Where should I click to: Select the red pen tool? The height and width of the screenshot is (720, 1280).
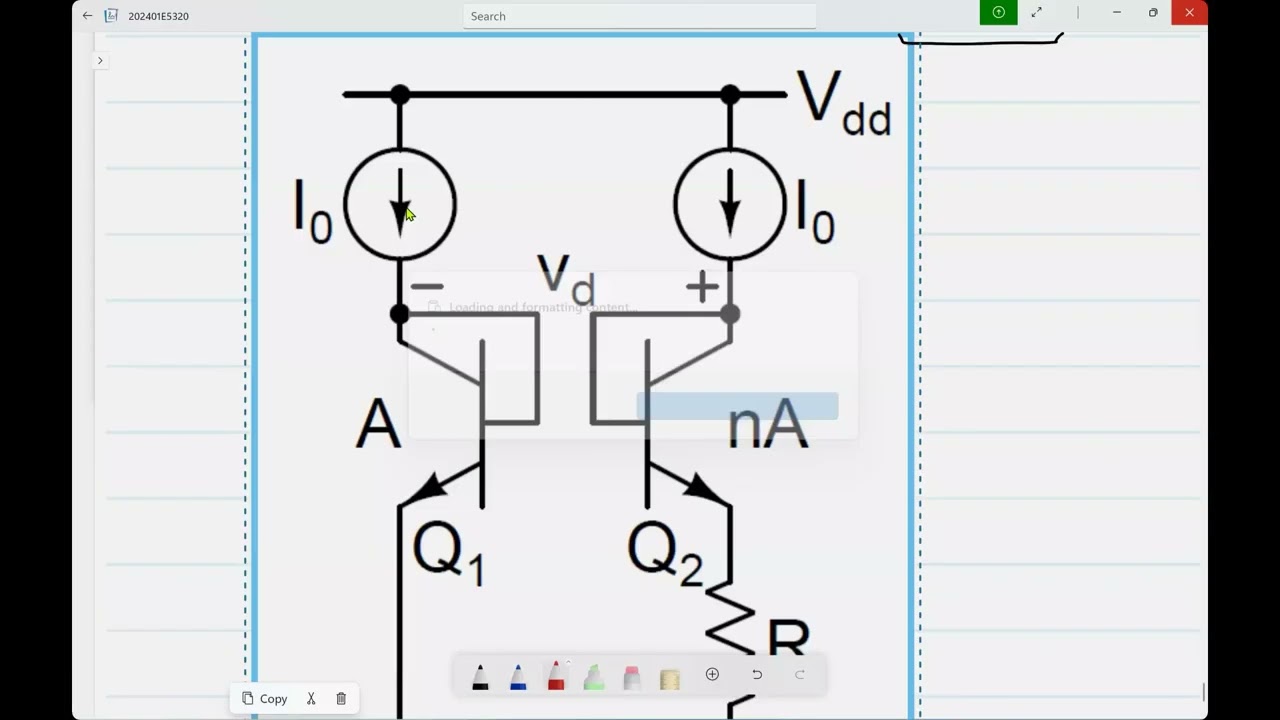pyautogui.click(x=556, y=677)
